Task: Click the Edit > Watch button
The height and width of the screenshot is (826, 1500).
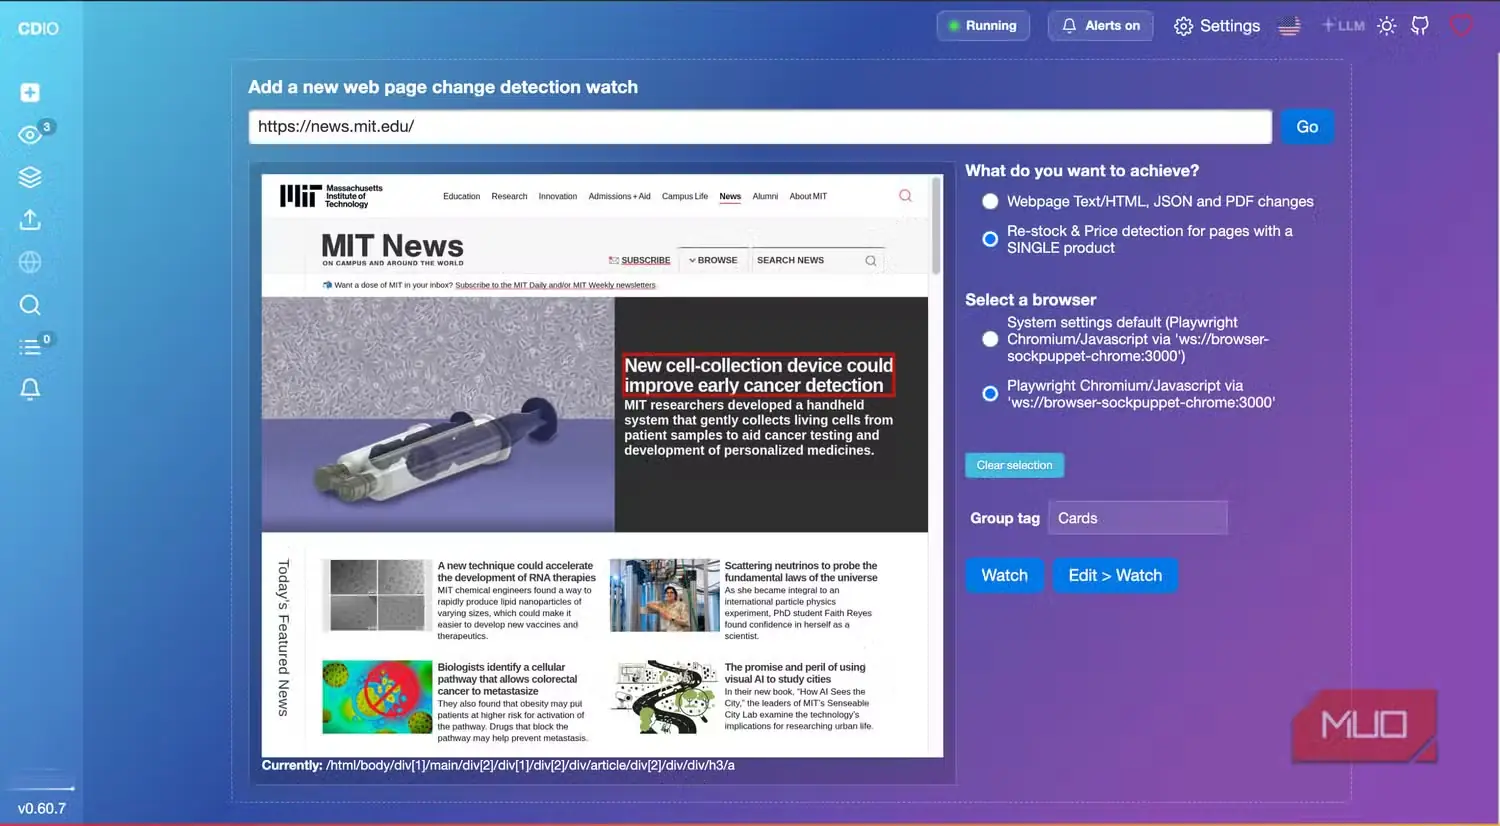Action: pyautogui.click(x=1115, y=575)
